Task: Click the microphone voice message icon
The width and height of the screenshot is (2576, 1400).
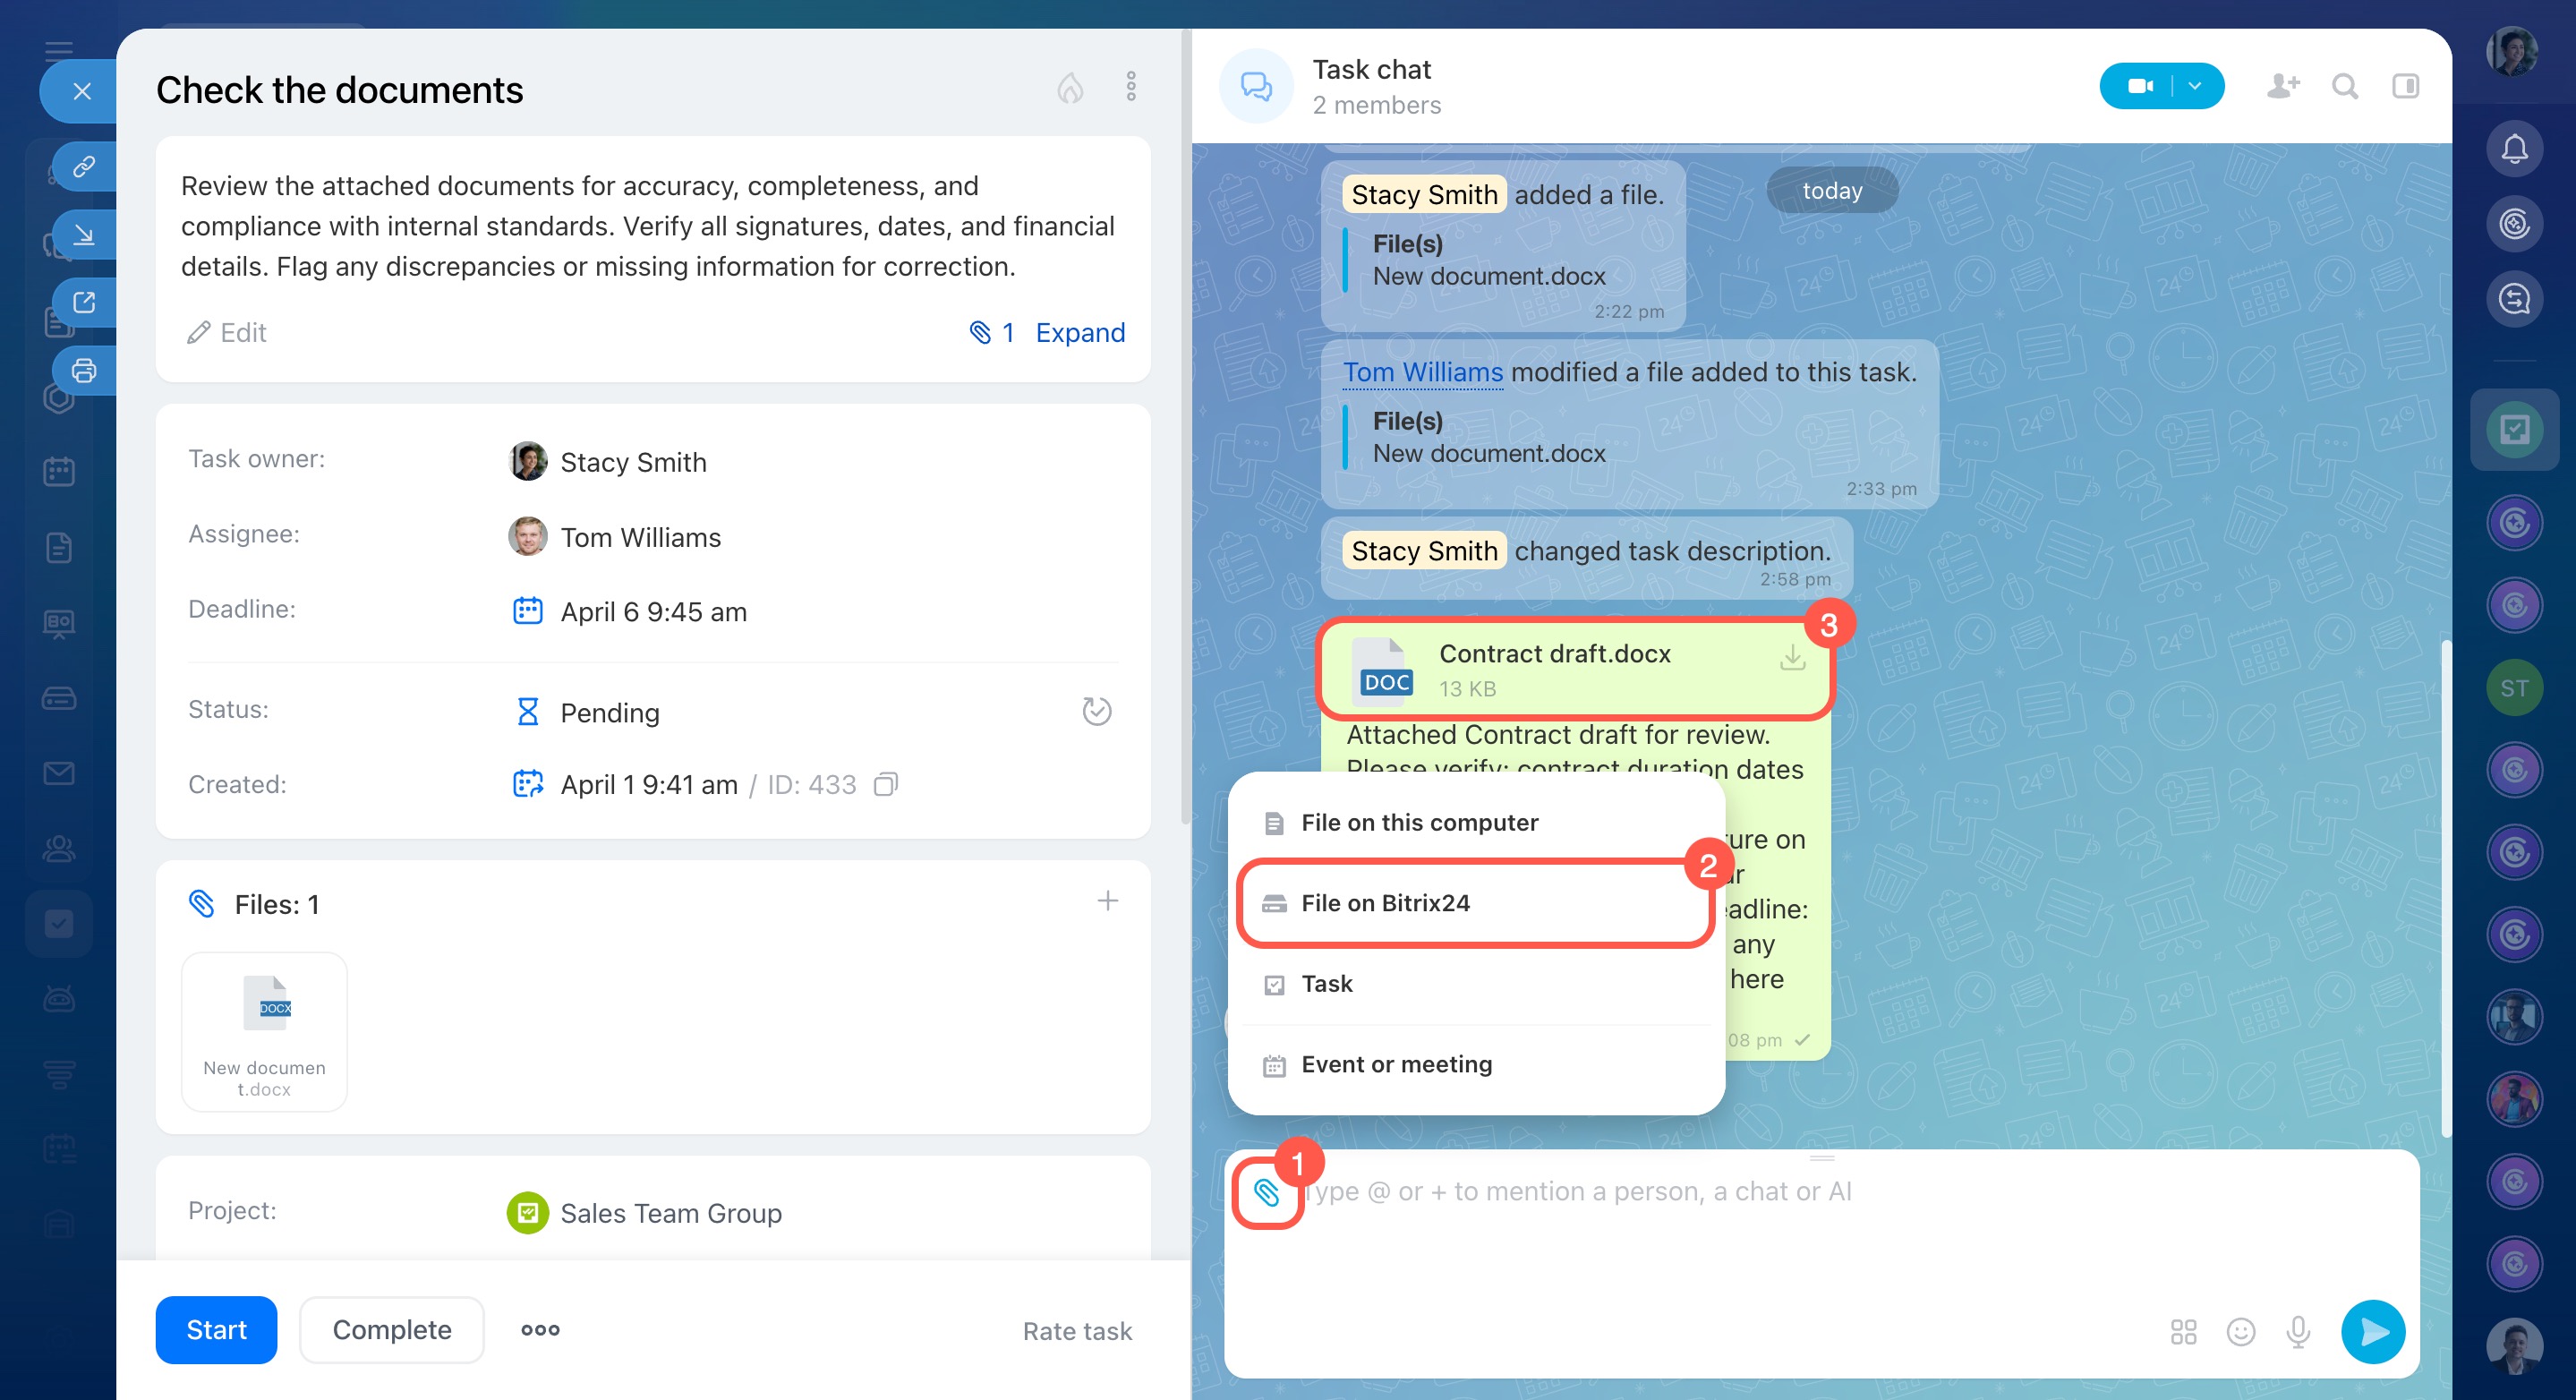Action: [x=2298, y=1332]
